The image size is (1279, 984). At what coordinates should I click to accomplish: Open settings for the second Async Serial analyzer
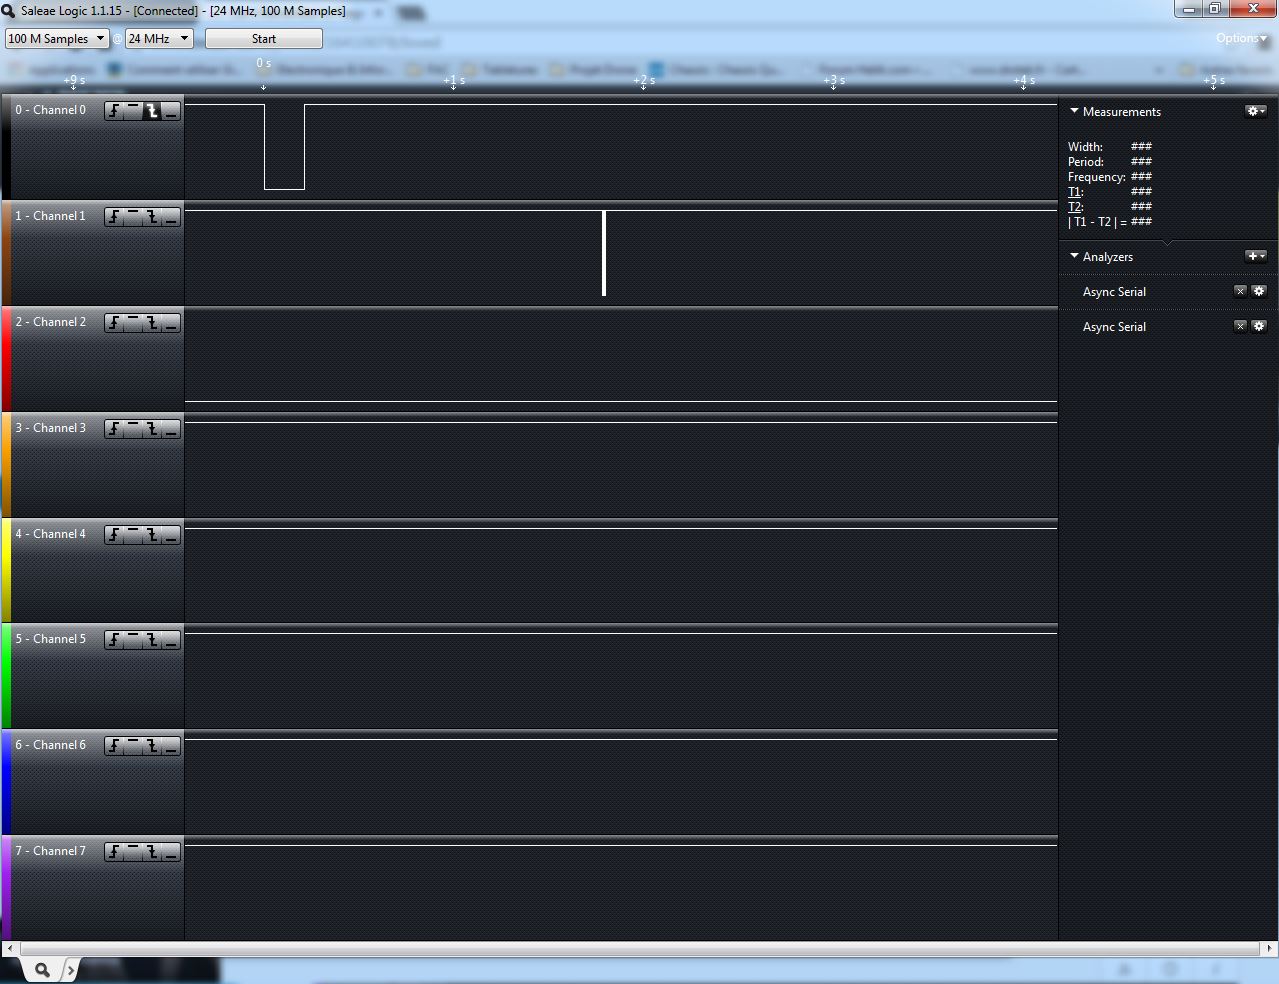tap(1259, 326)
